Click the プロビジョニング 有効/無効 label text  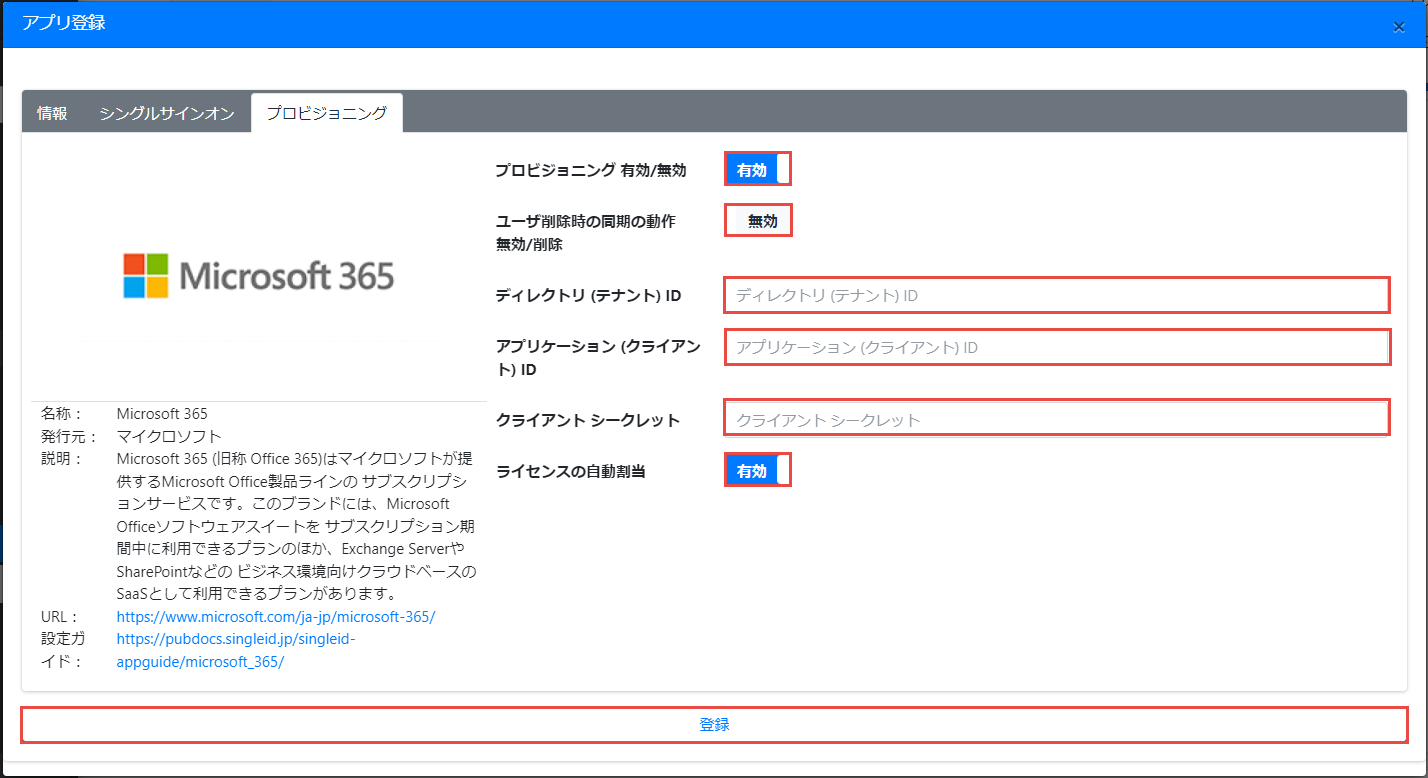pyautogui.click(x=590, y=170)
